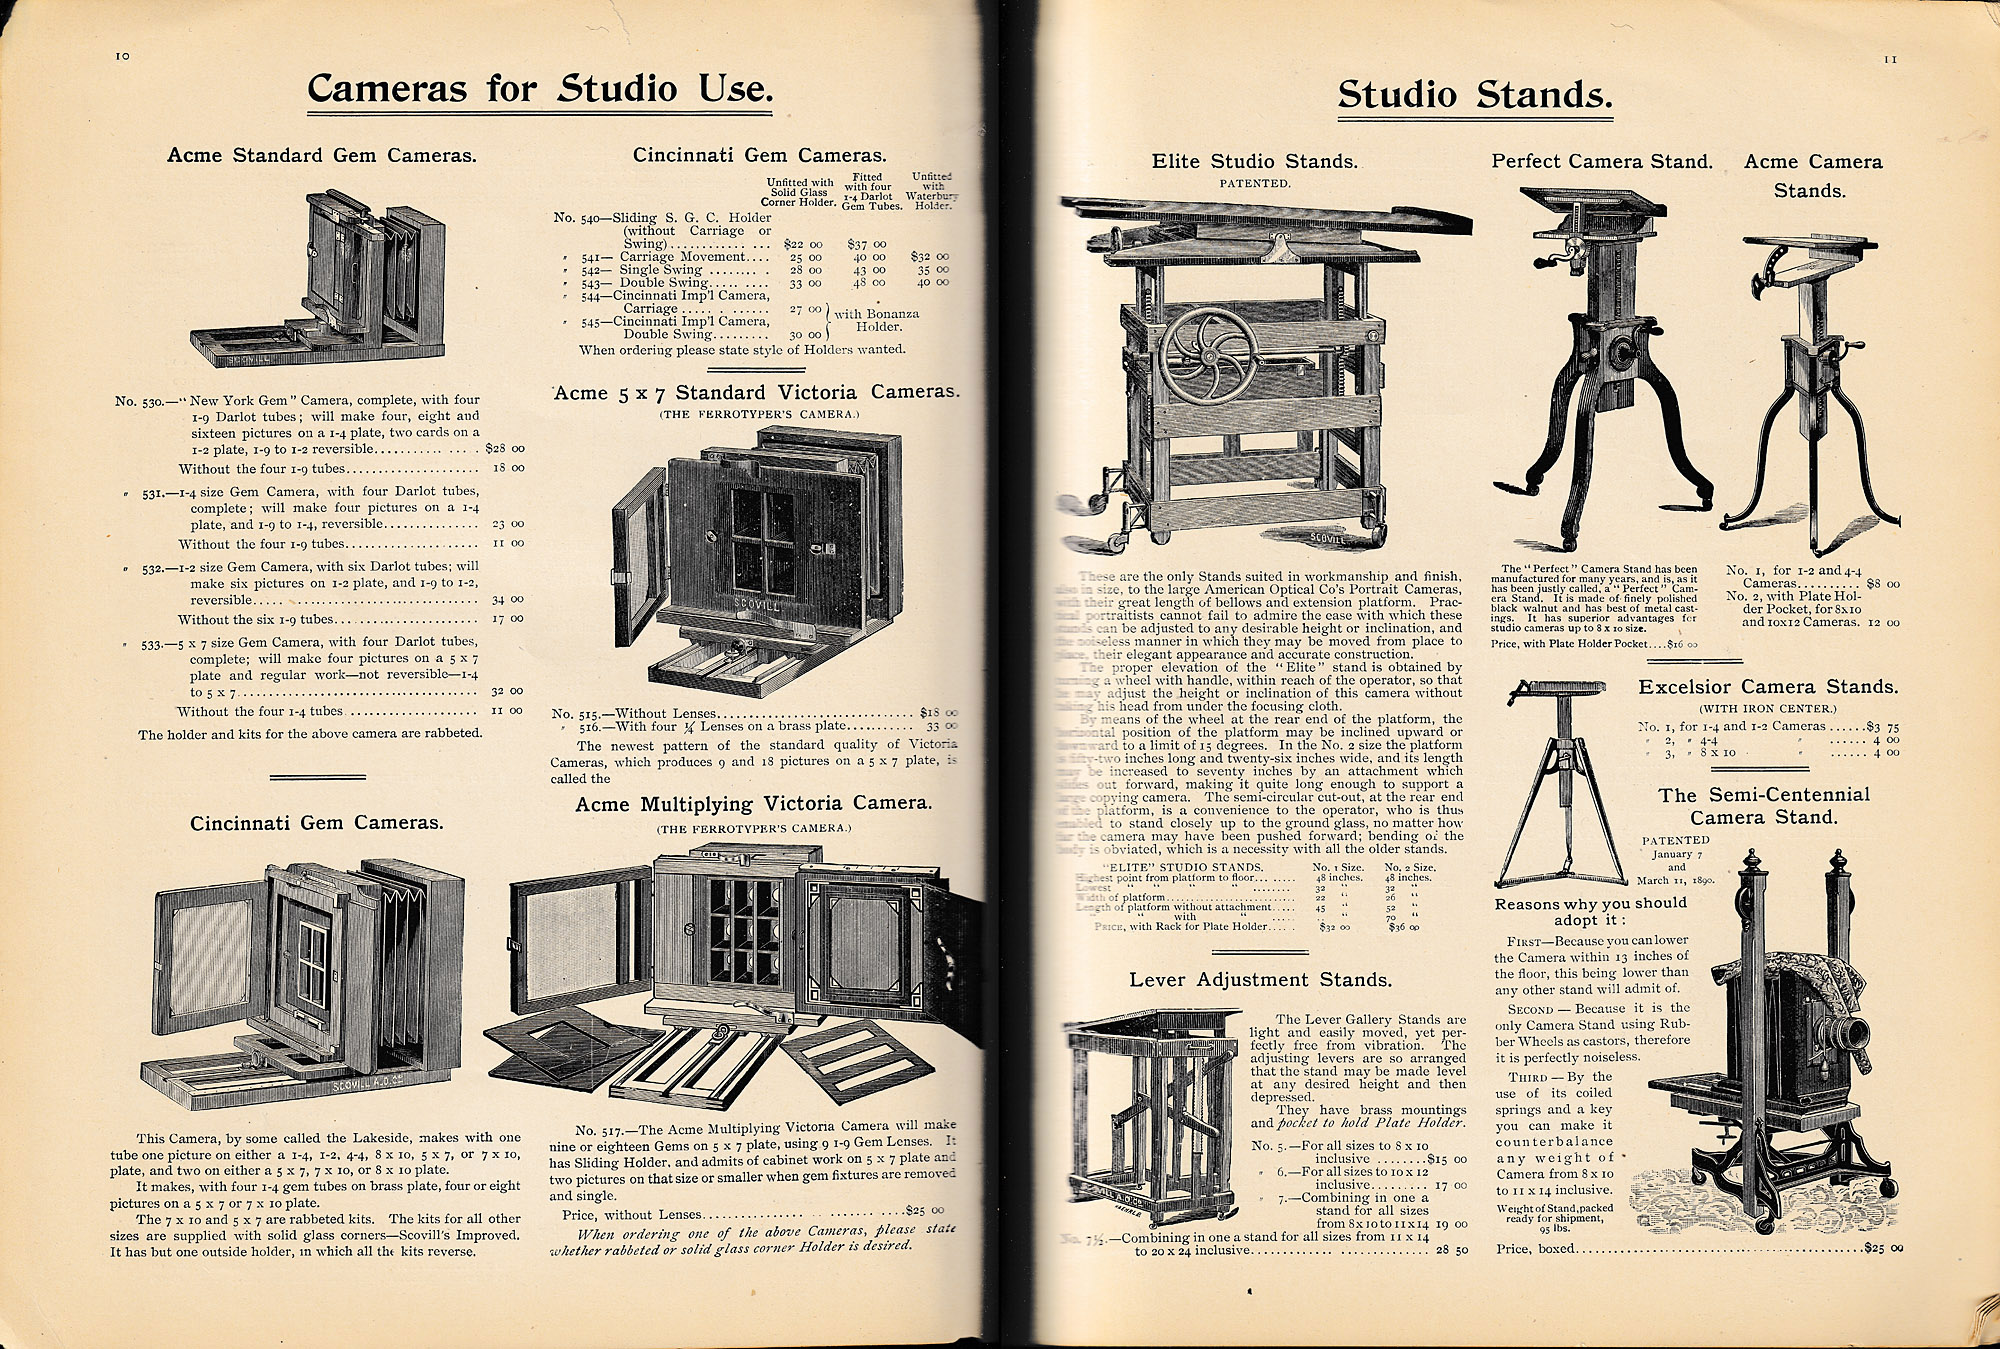
Task: Click "Price, boxed $25 00" line
Action: tap(1699, 1248)
